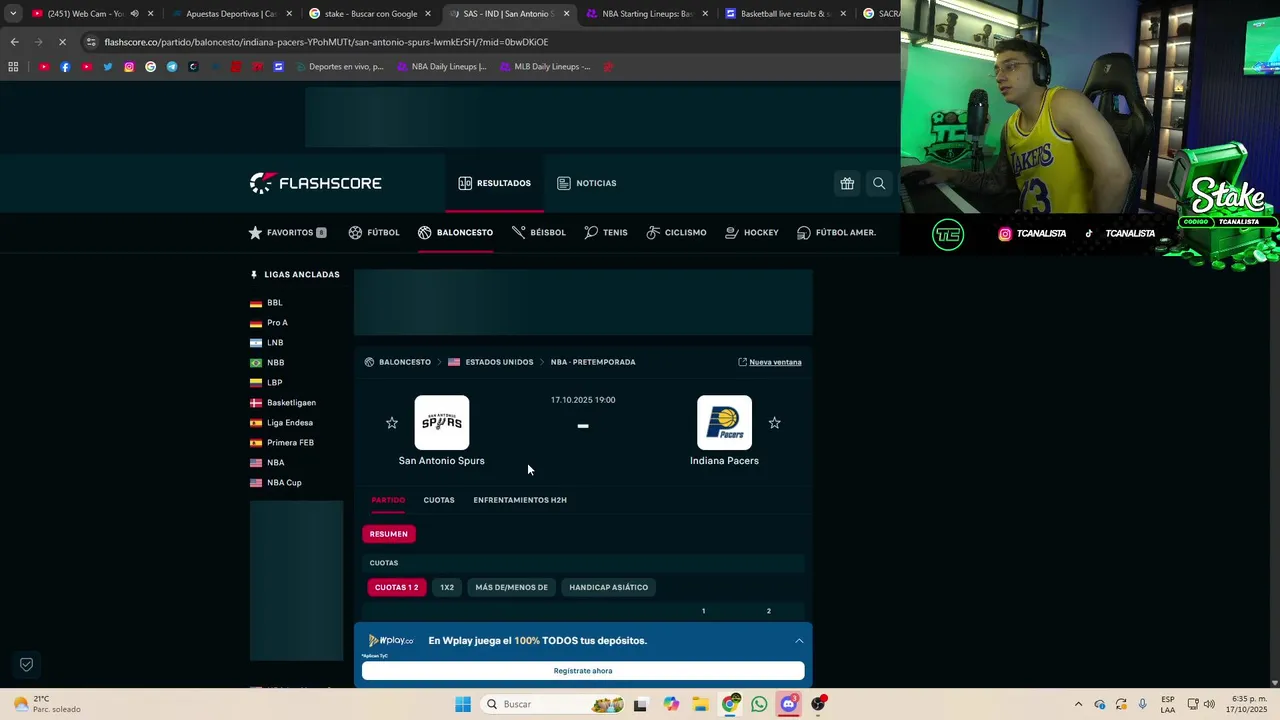This screenshot has height=720, width=1280.
Task: Open Discord from the taskbar
Action: (788, 704)
